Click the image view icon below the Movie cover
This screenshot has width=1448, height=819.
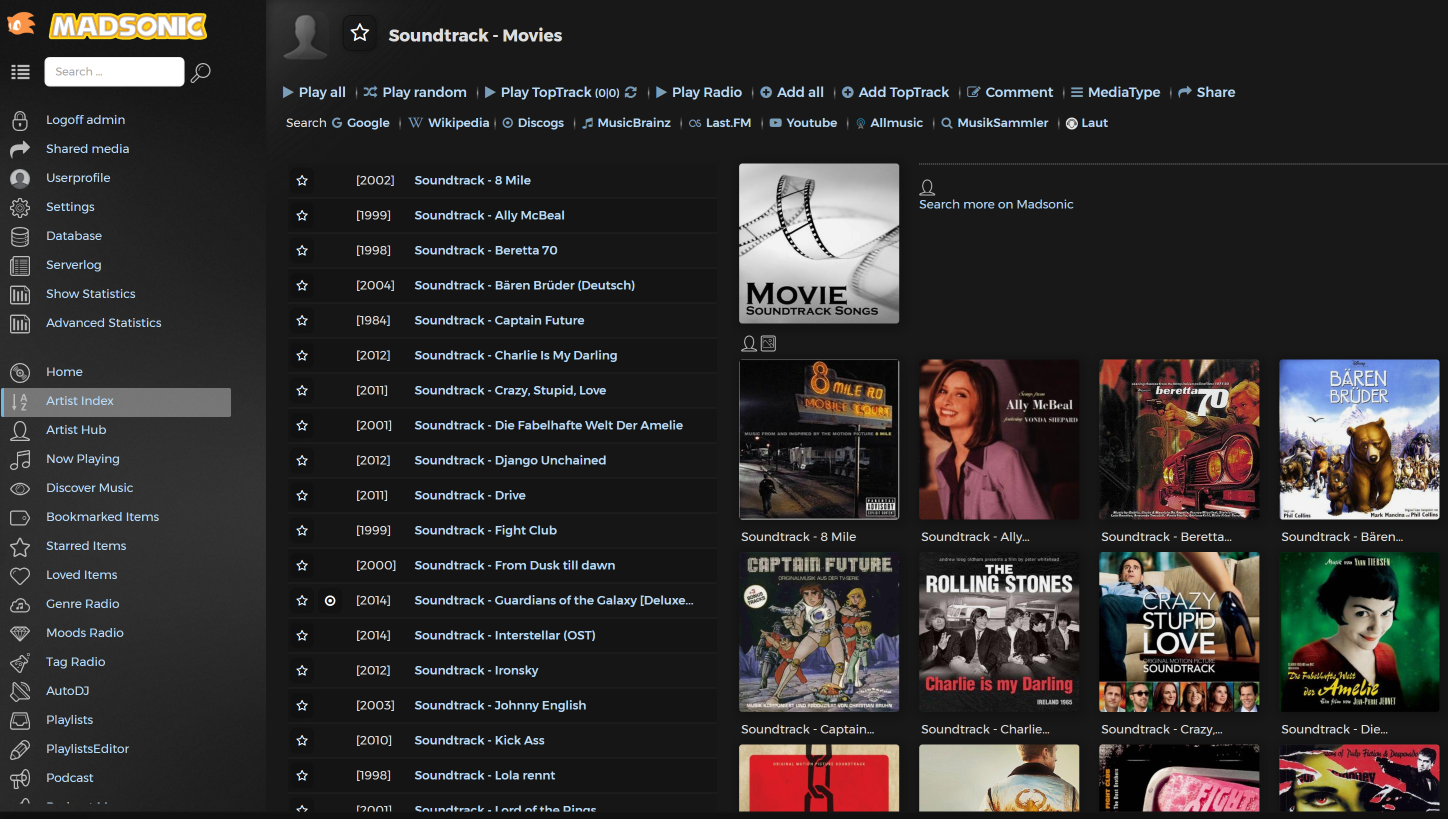pos(768,344)
